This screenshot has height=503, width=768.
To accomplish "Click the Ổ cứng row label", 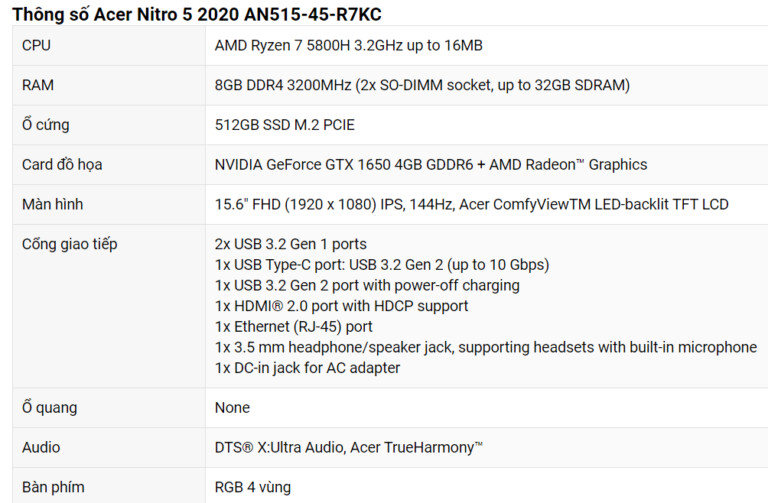I will (46, 124).
